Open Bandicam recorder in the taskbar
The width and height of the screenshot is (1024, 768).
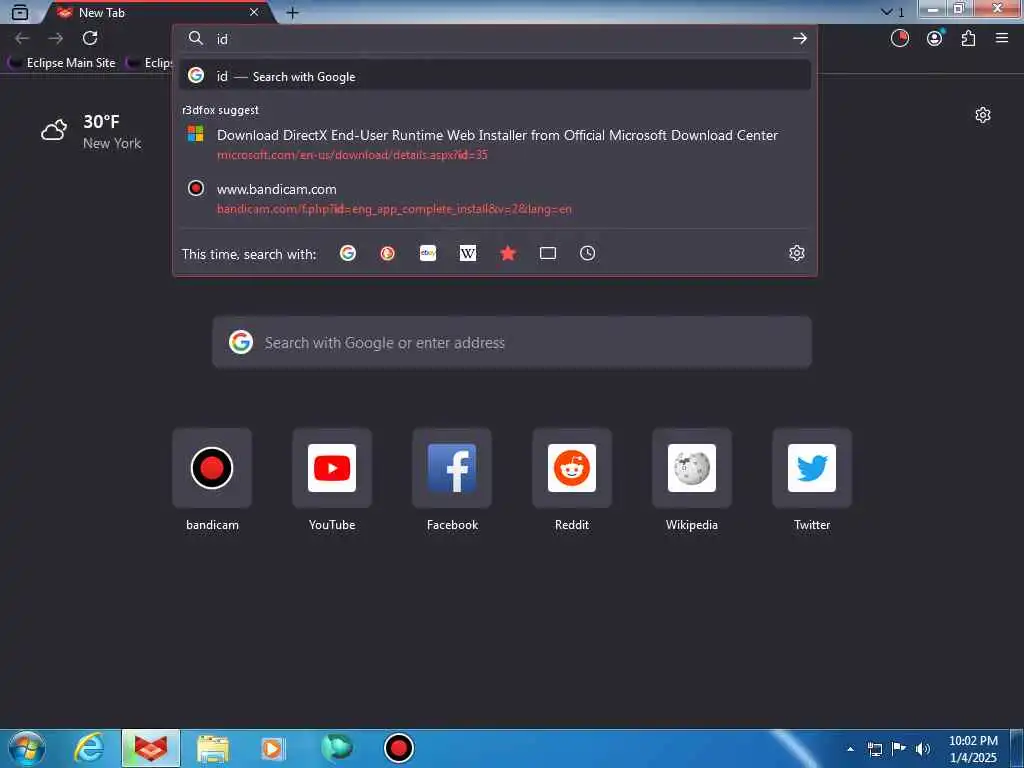point(399,748)
